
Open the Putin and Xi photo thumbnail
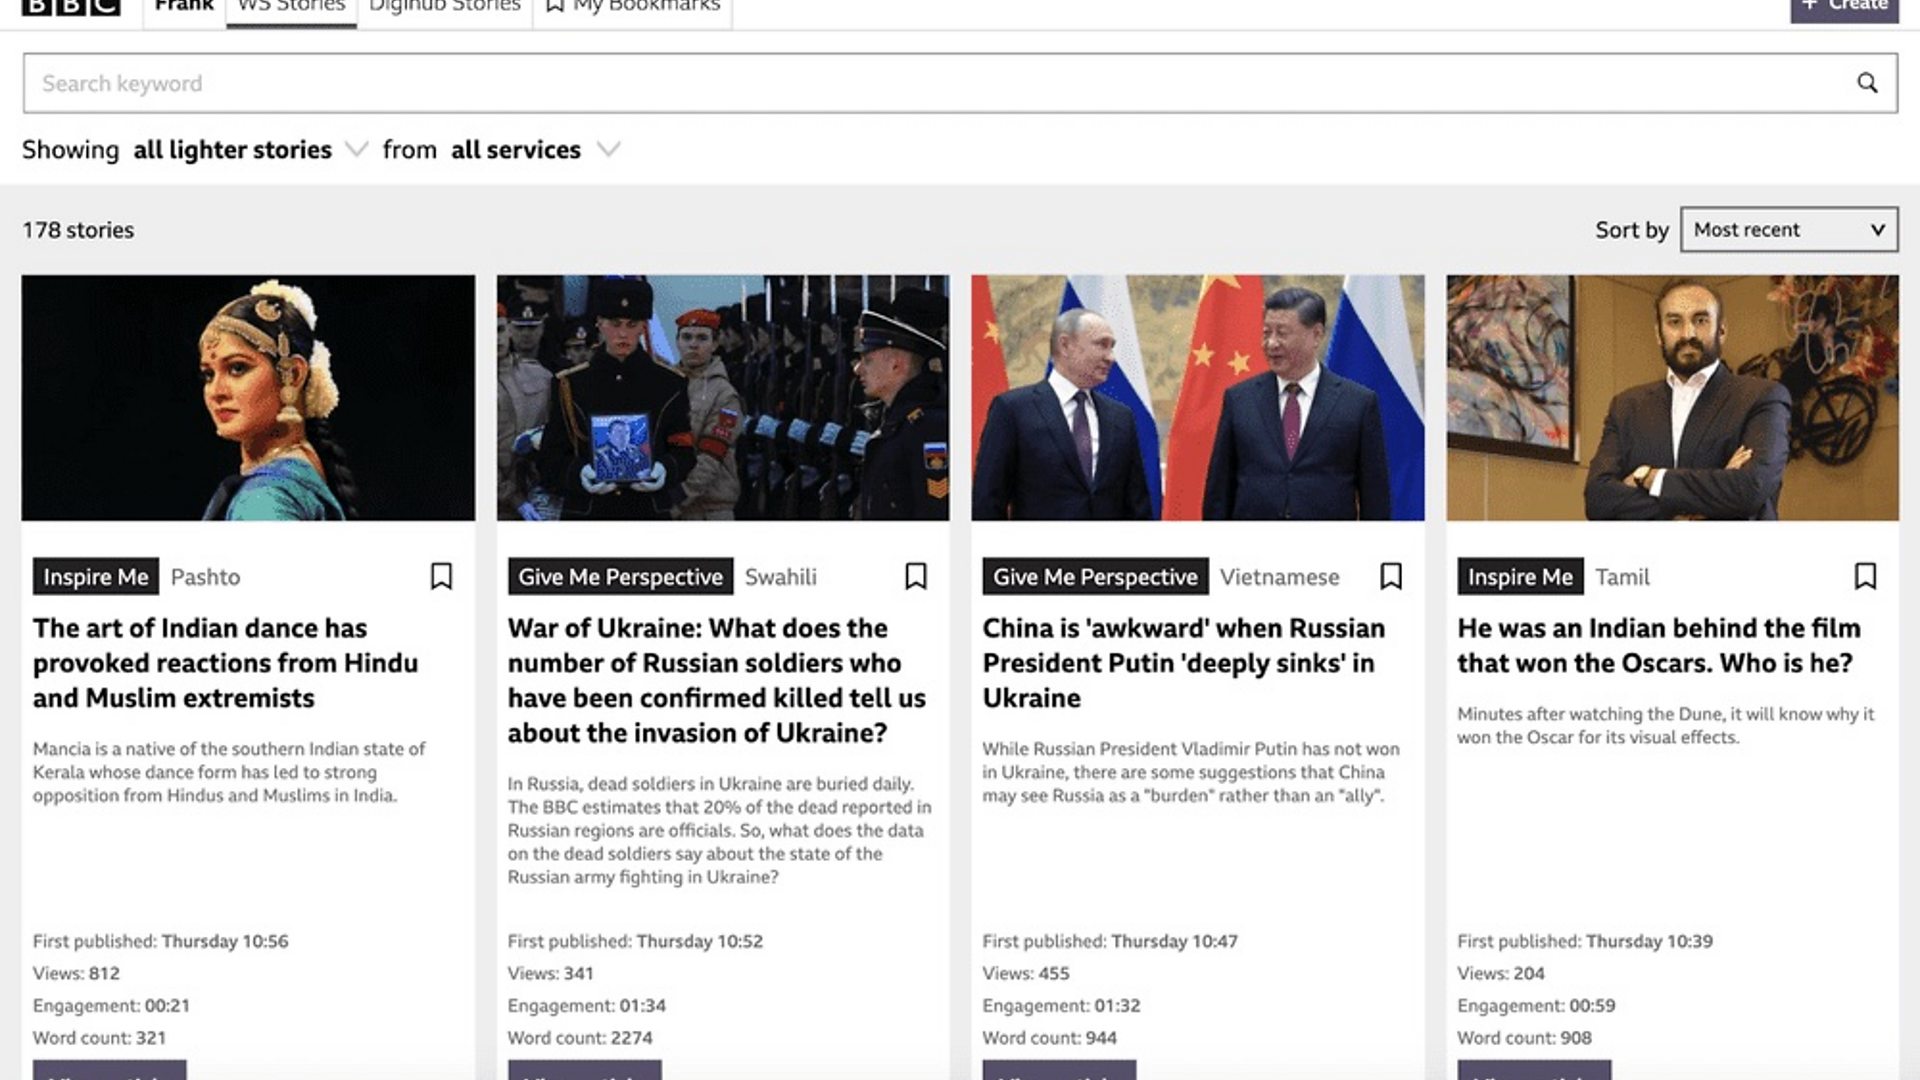coord(1197,398)
